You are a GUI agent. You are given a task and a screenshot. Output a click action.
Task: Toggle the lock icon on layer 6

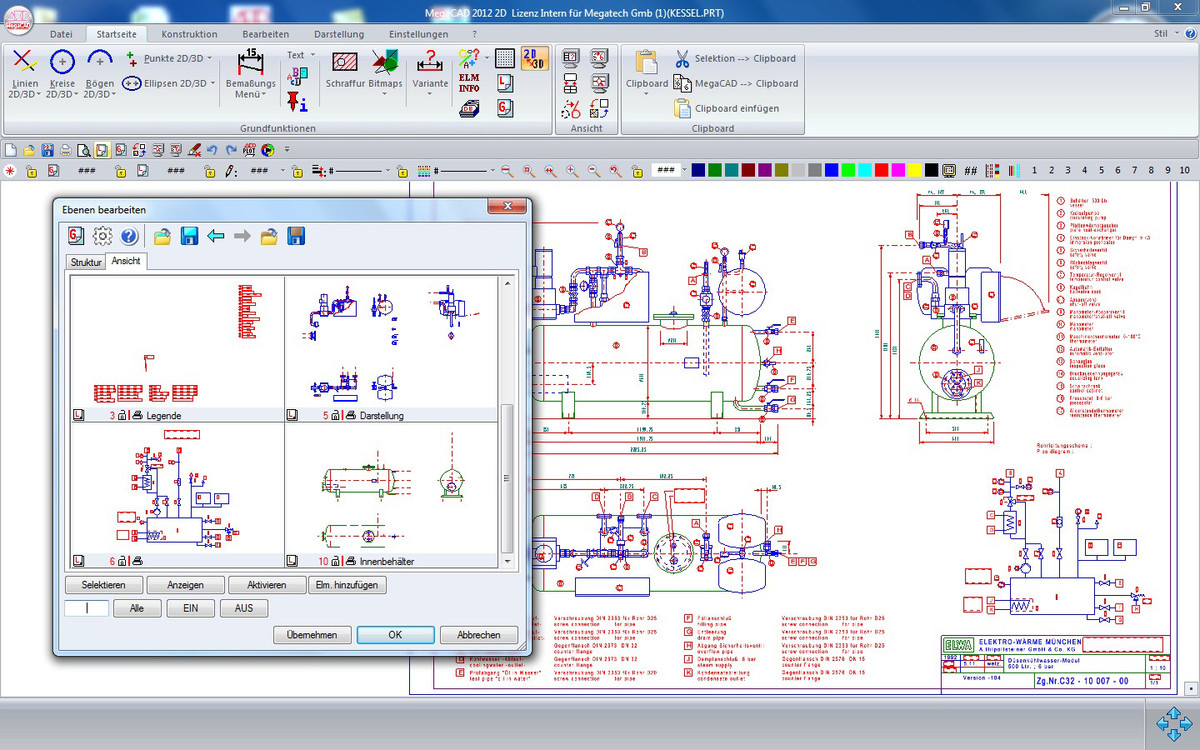(121, 561)
